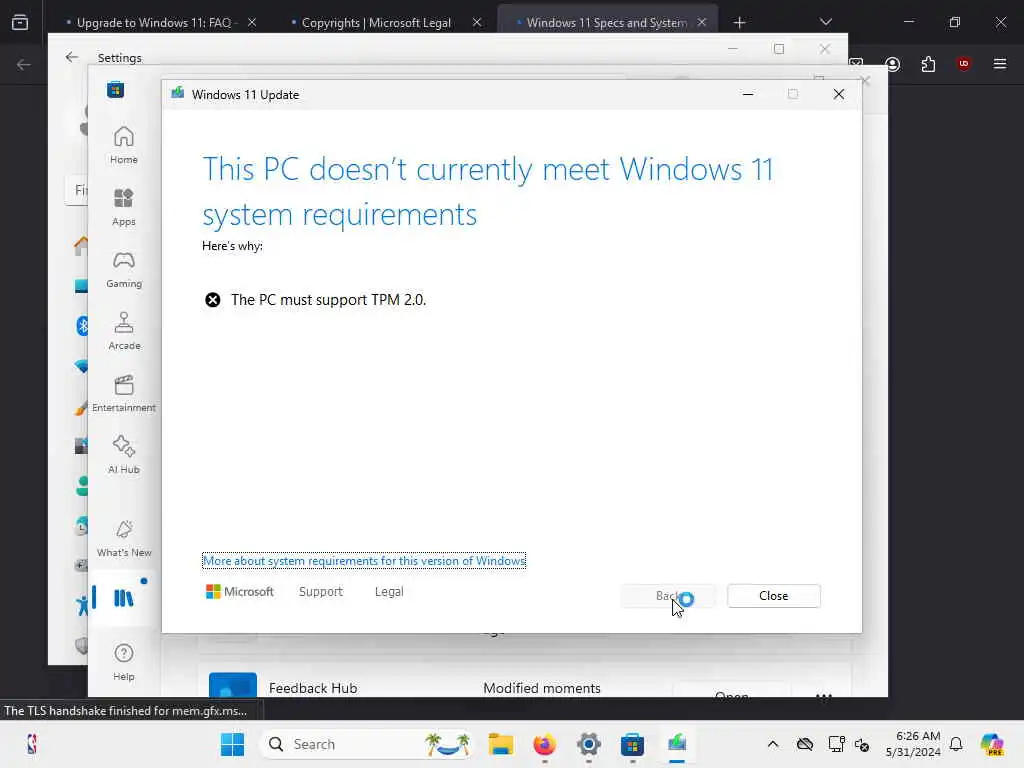Open File Explorer from taskbar
This screenshot has height=768, width=1024.
[501, 744]
